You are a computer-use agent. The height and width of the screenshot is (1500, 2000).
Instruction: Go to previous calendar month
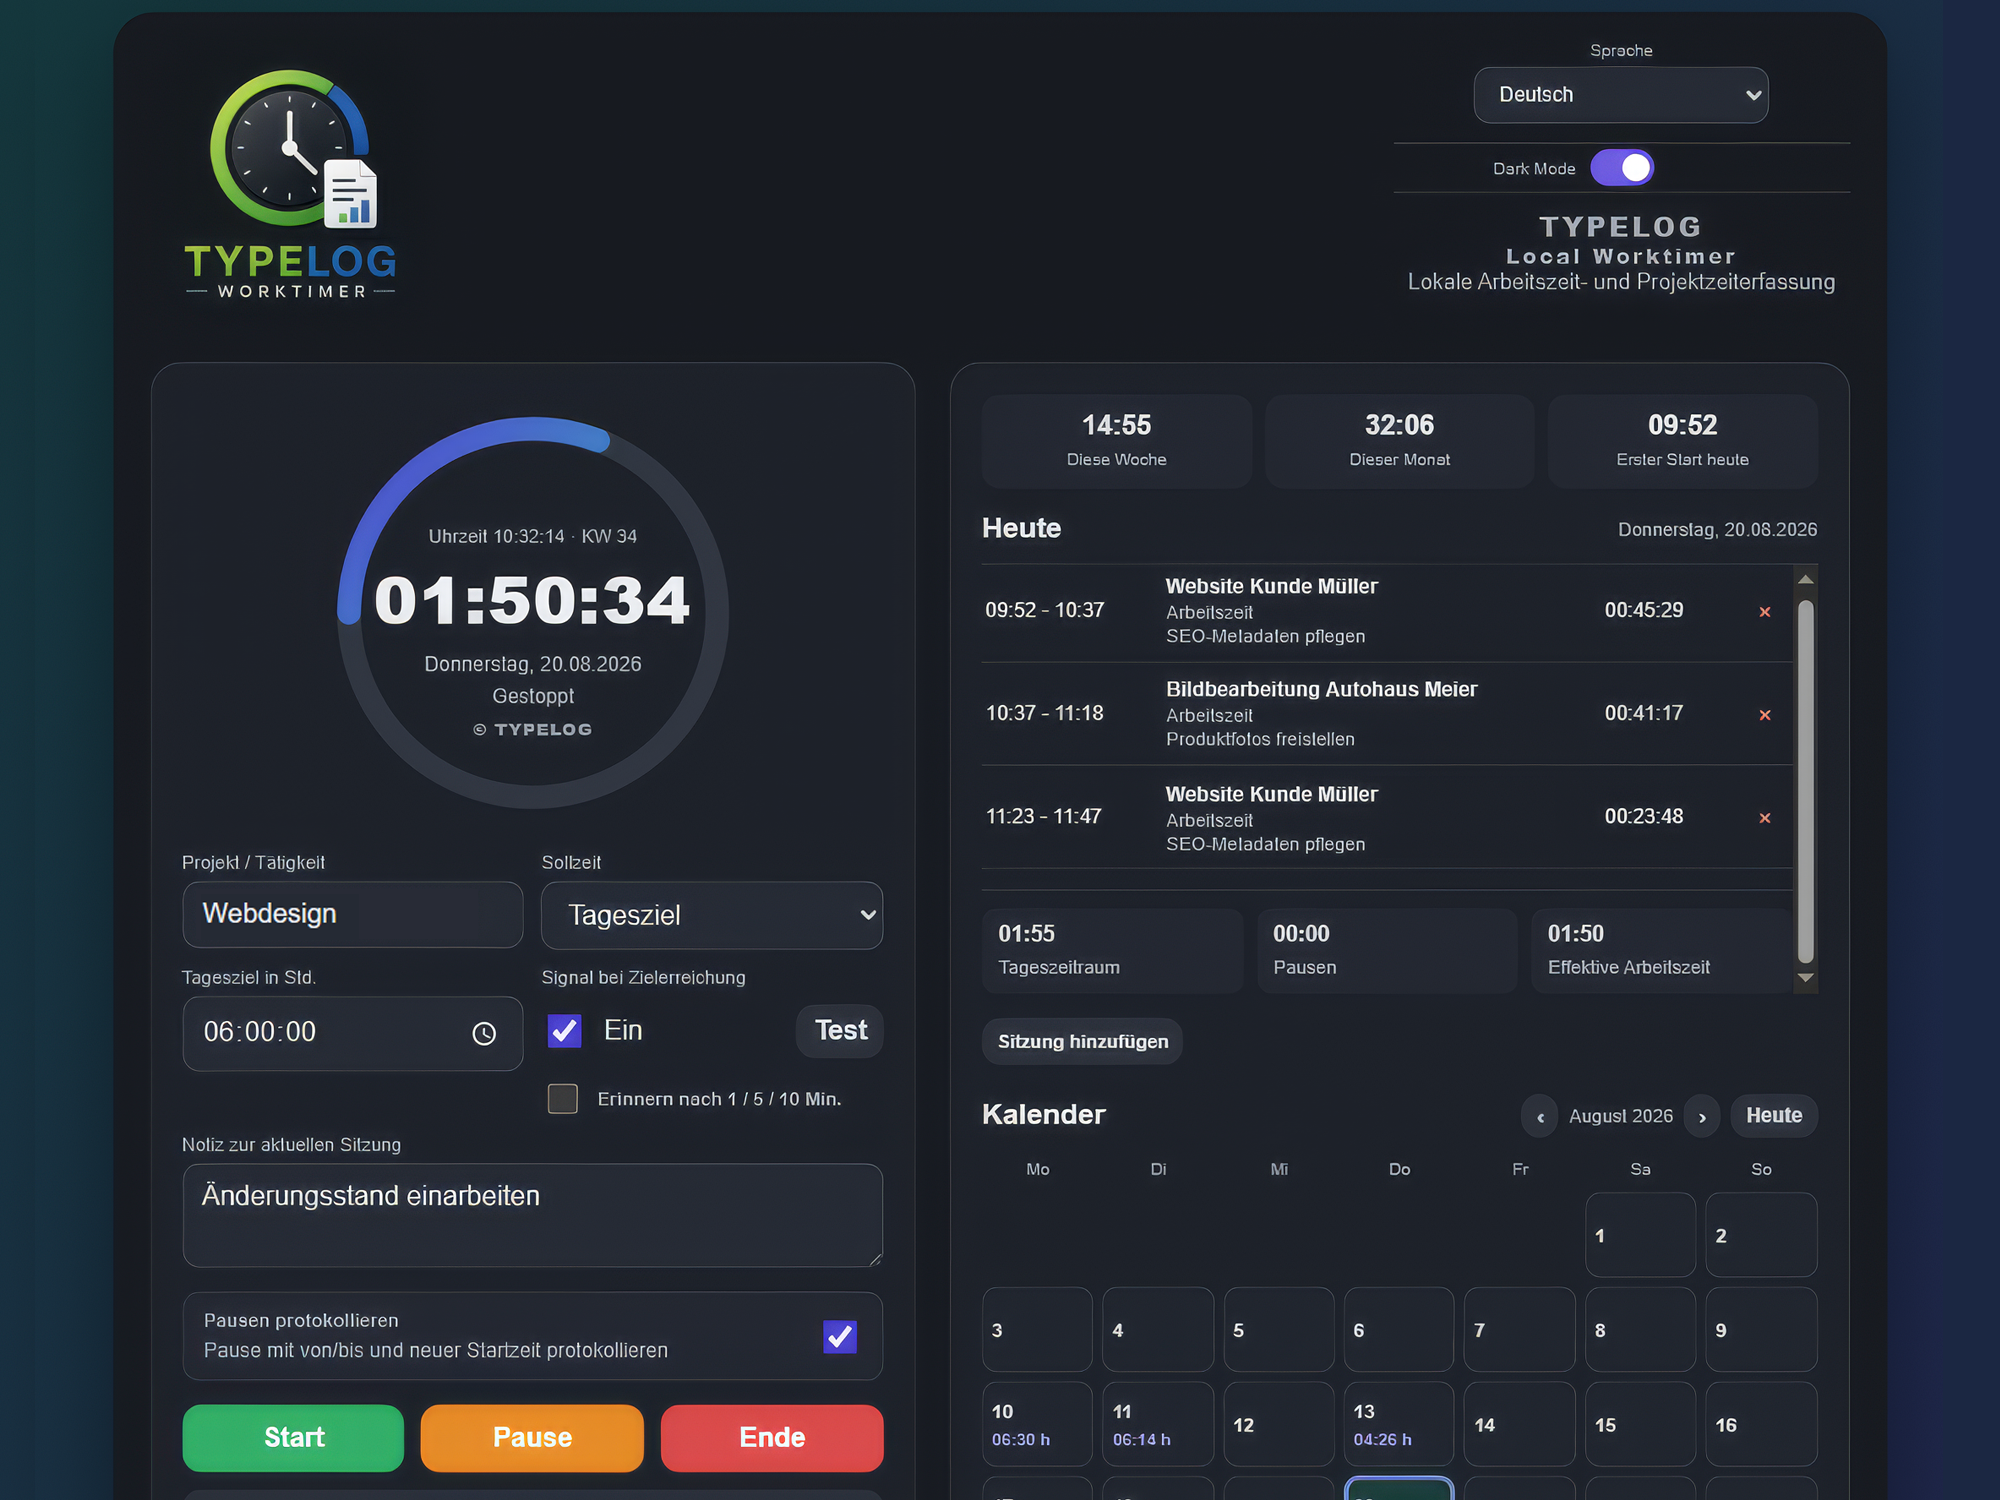click(1540, 1117)
